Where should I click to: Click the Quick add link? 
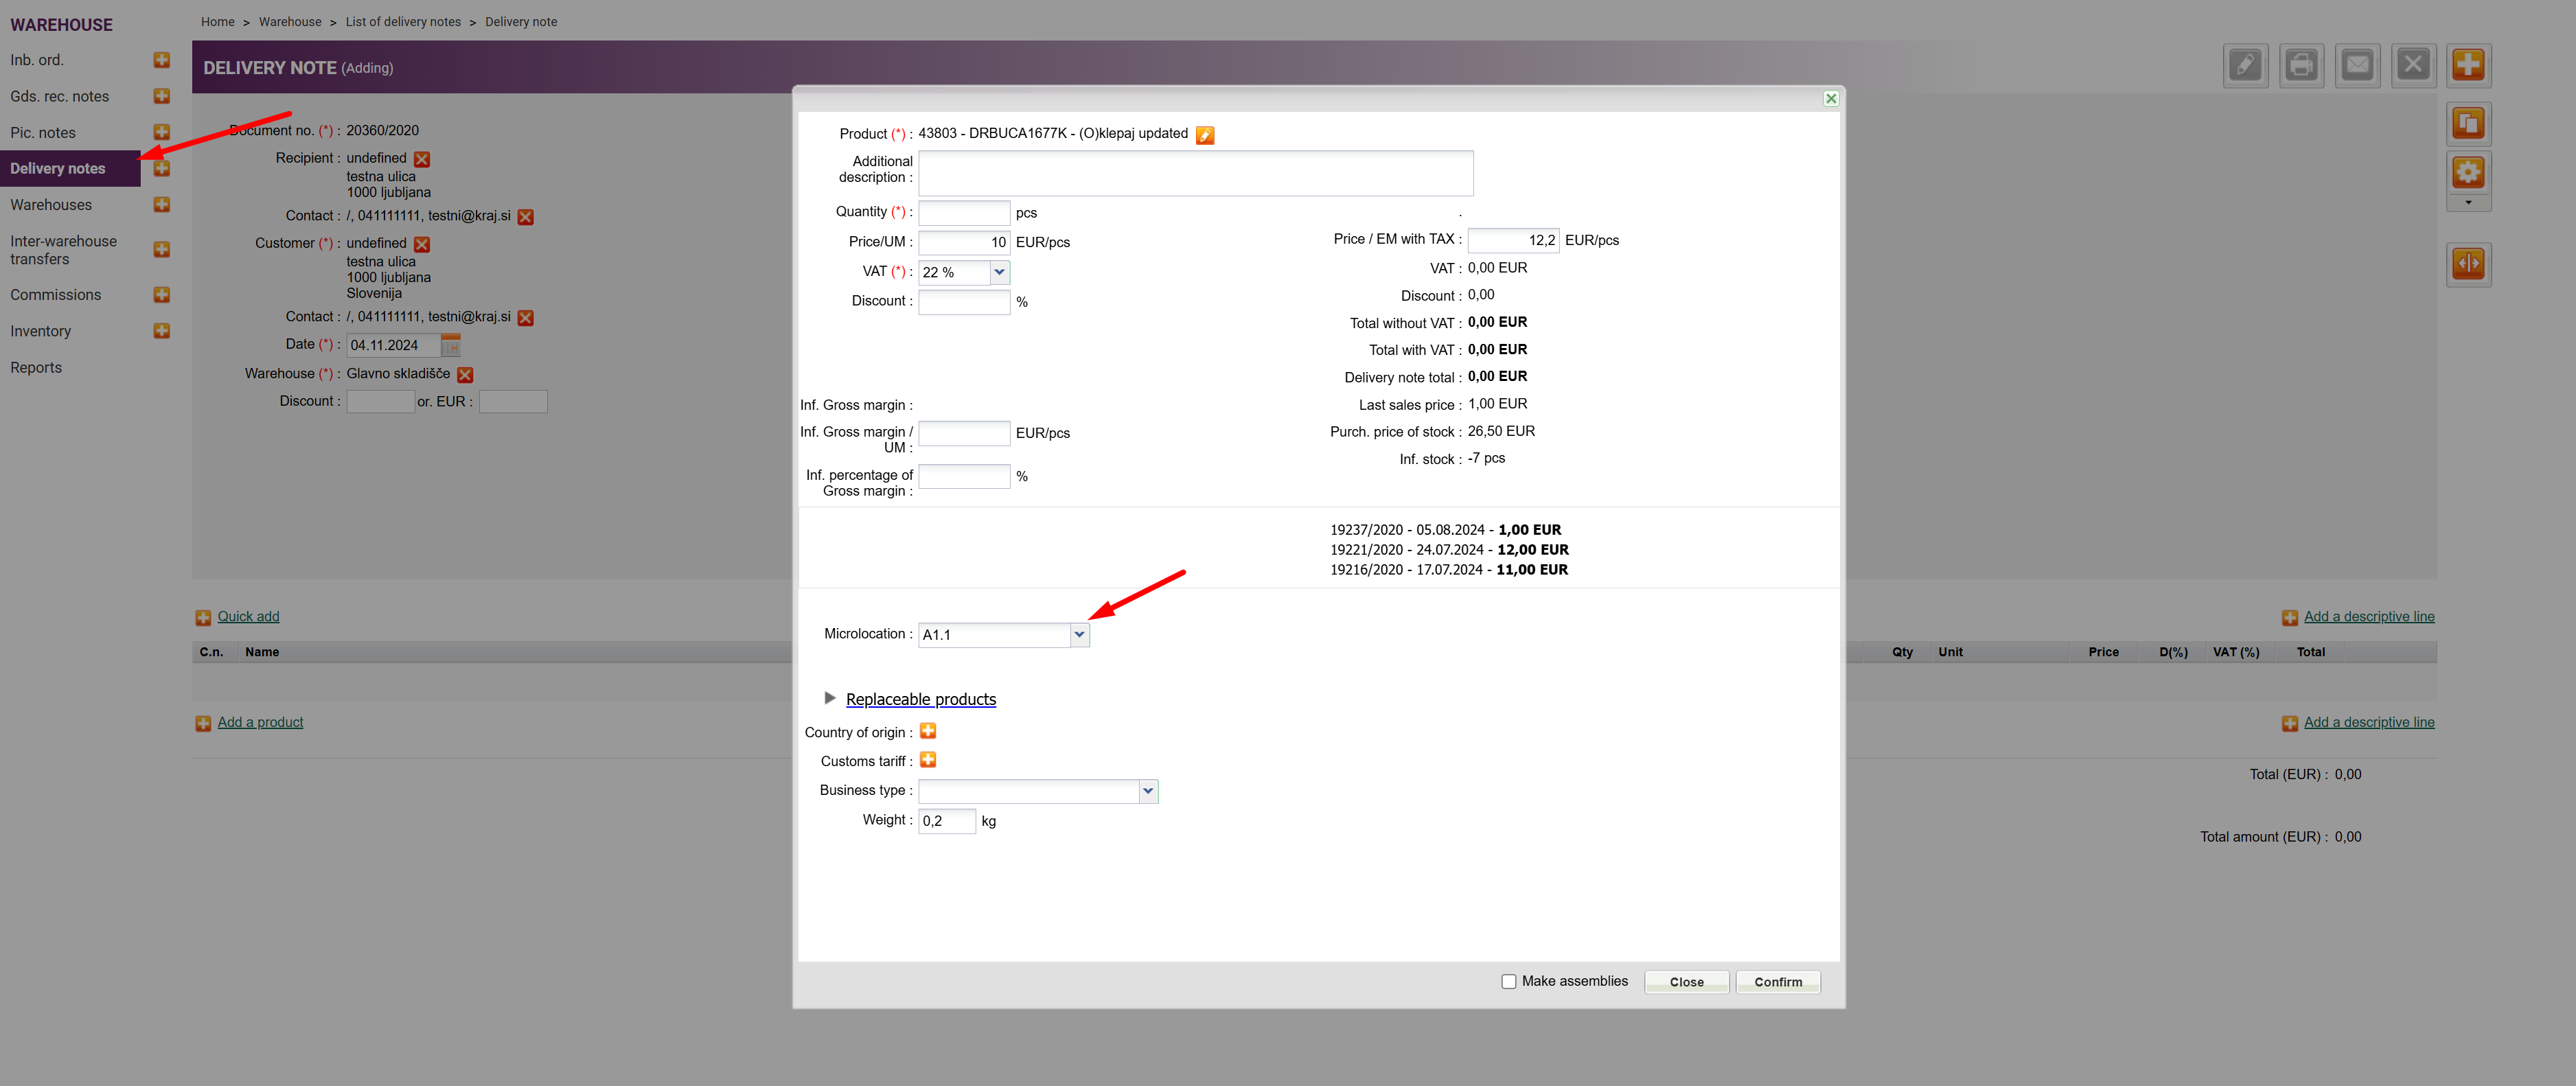[248, 616]
